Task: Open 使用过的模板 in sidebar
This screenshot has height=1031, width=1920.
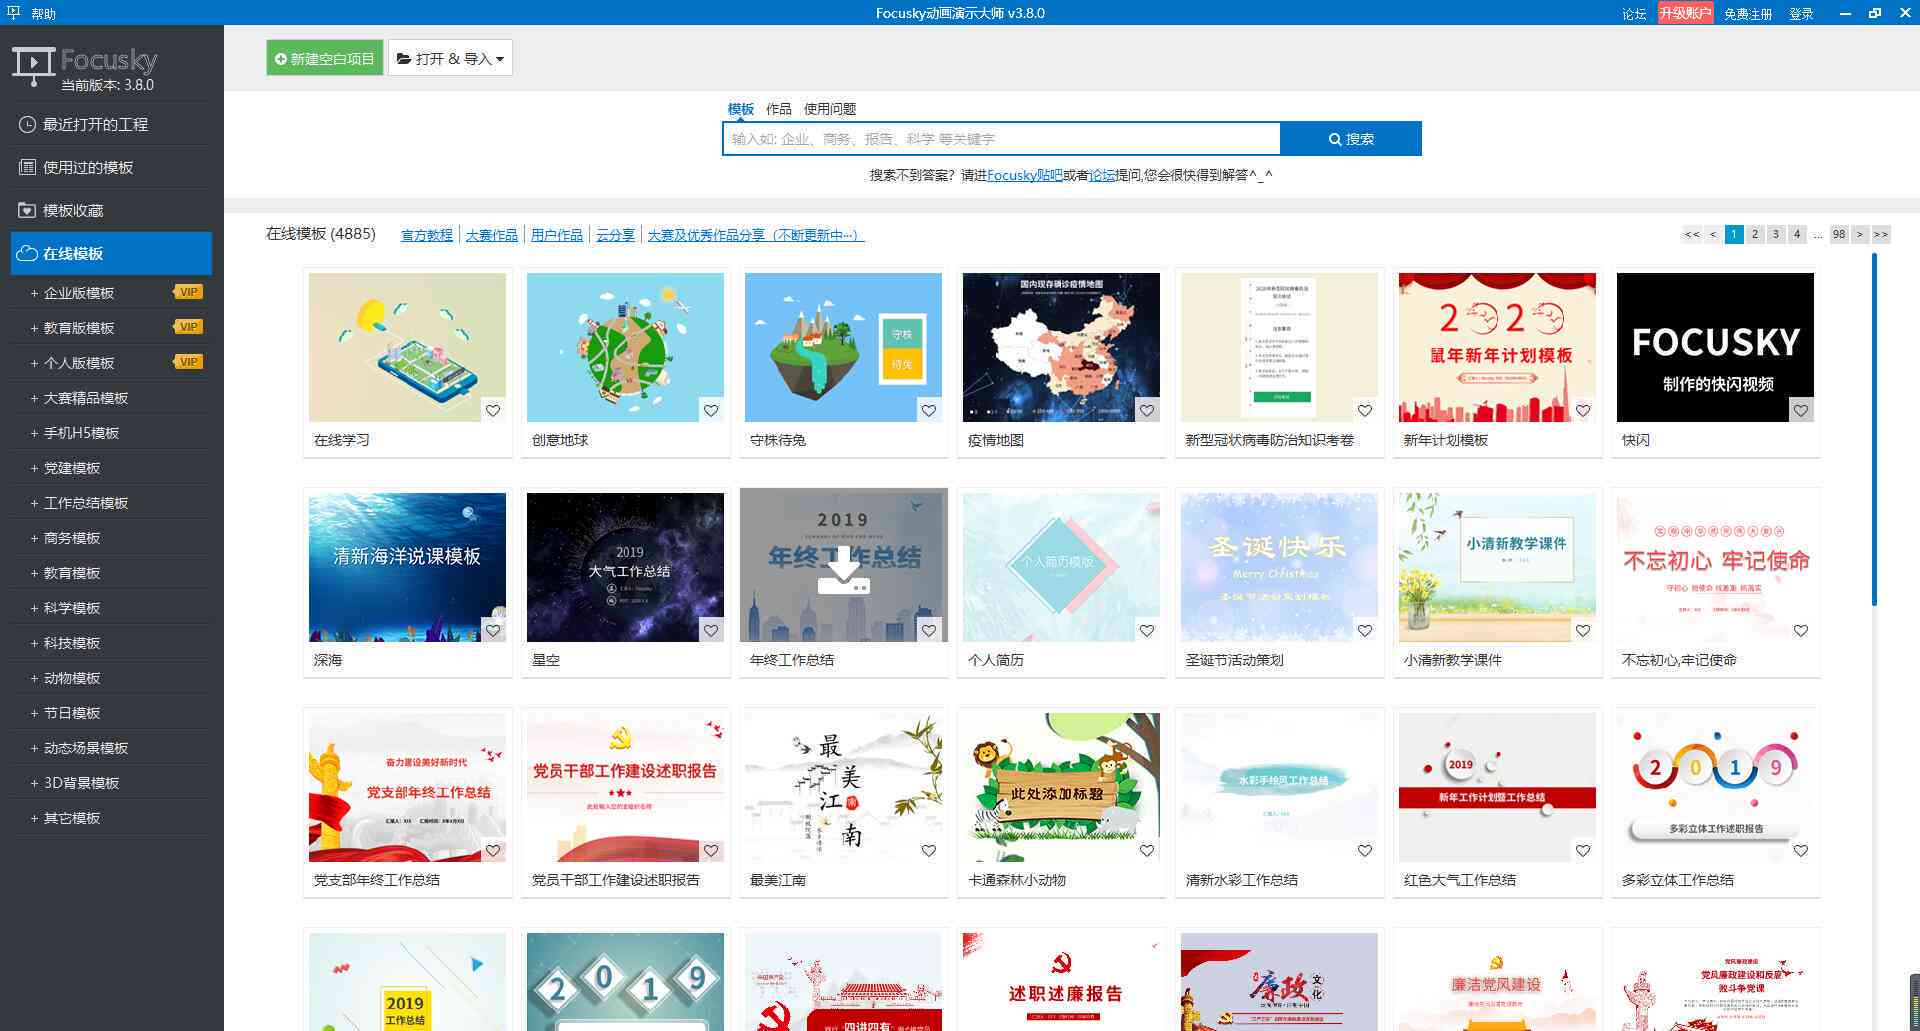Action: [x=111, y=167]
